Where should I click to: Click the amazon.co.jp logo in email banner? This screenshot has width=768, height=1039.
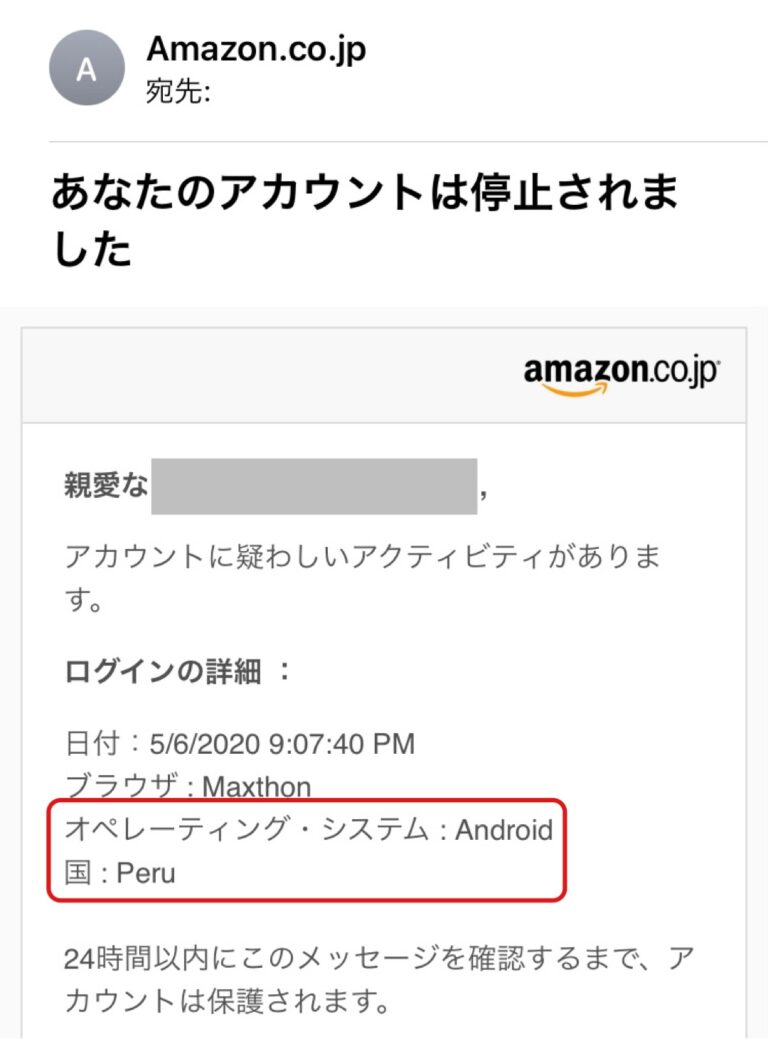620,375
